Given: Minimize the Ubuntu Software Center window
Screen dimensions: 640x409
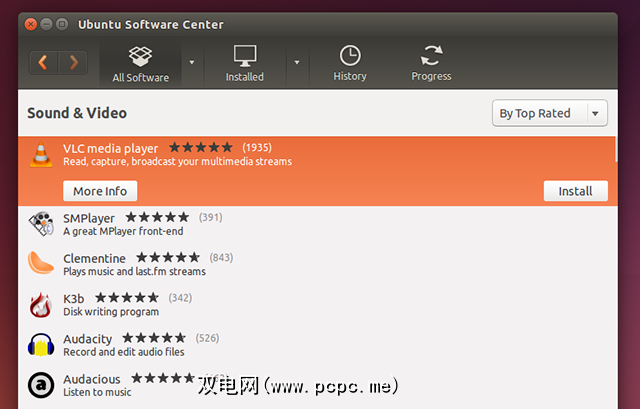Looking at the screenshot, I should click(x=47, y=24).
